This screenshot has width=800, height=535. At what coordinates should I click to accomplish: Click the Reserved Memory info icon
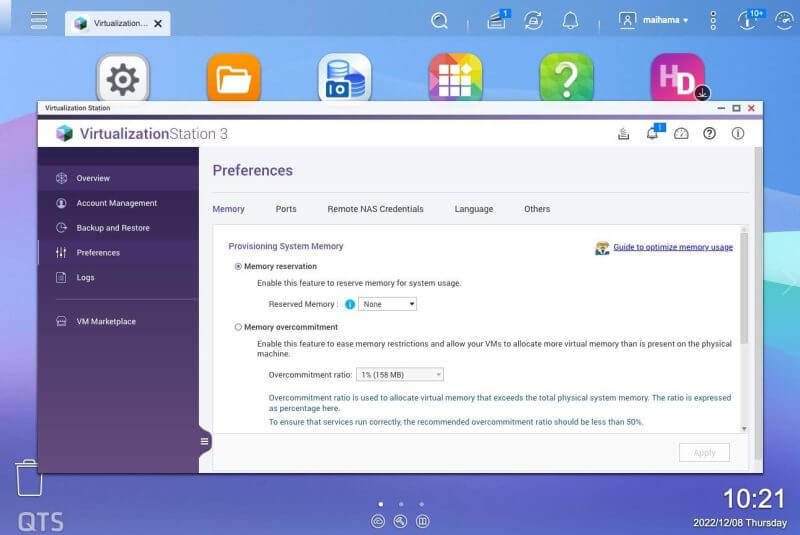click(350, 304)
